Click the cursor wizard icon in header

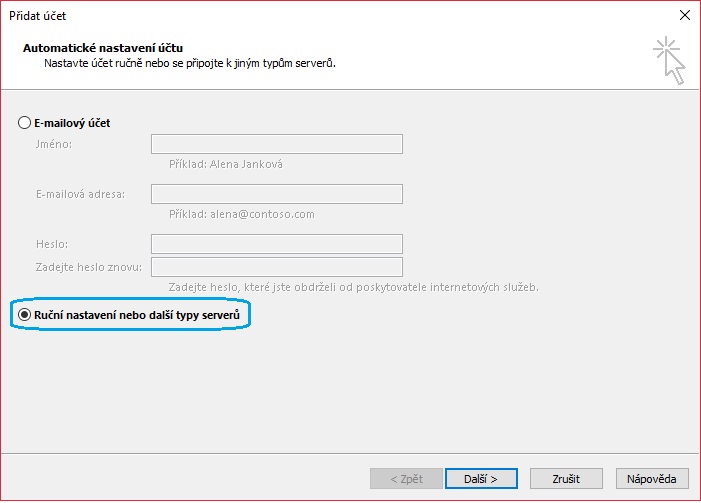click(x=667, y=59)
